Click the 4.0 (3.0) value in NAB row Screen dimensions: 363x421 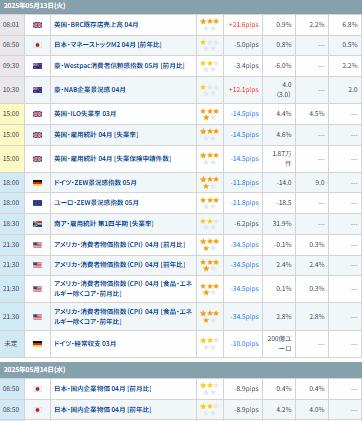pos(284,90)
